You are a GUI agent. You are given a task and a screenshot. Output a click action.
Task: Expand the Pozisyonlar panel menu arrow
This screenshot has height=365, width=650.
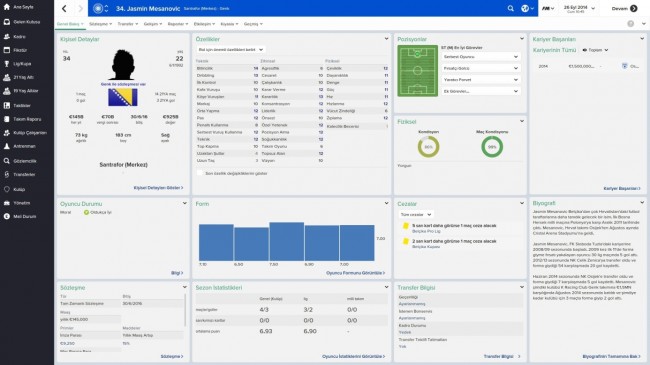click(521, 39)
